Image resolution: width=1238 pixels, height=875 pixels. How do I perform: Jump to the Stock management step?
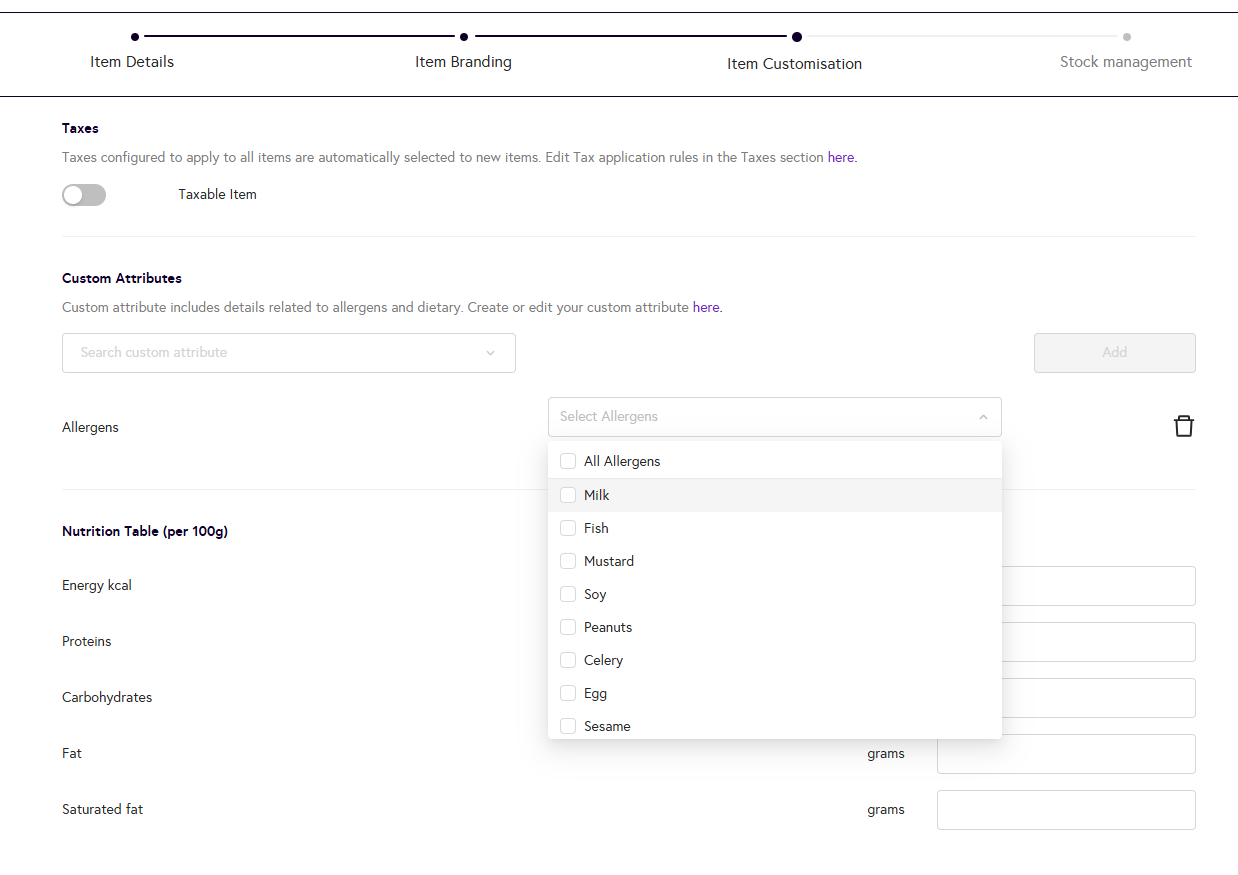(x=1125, y=62)
